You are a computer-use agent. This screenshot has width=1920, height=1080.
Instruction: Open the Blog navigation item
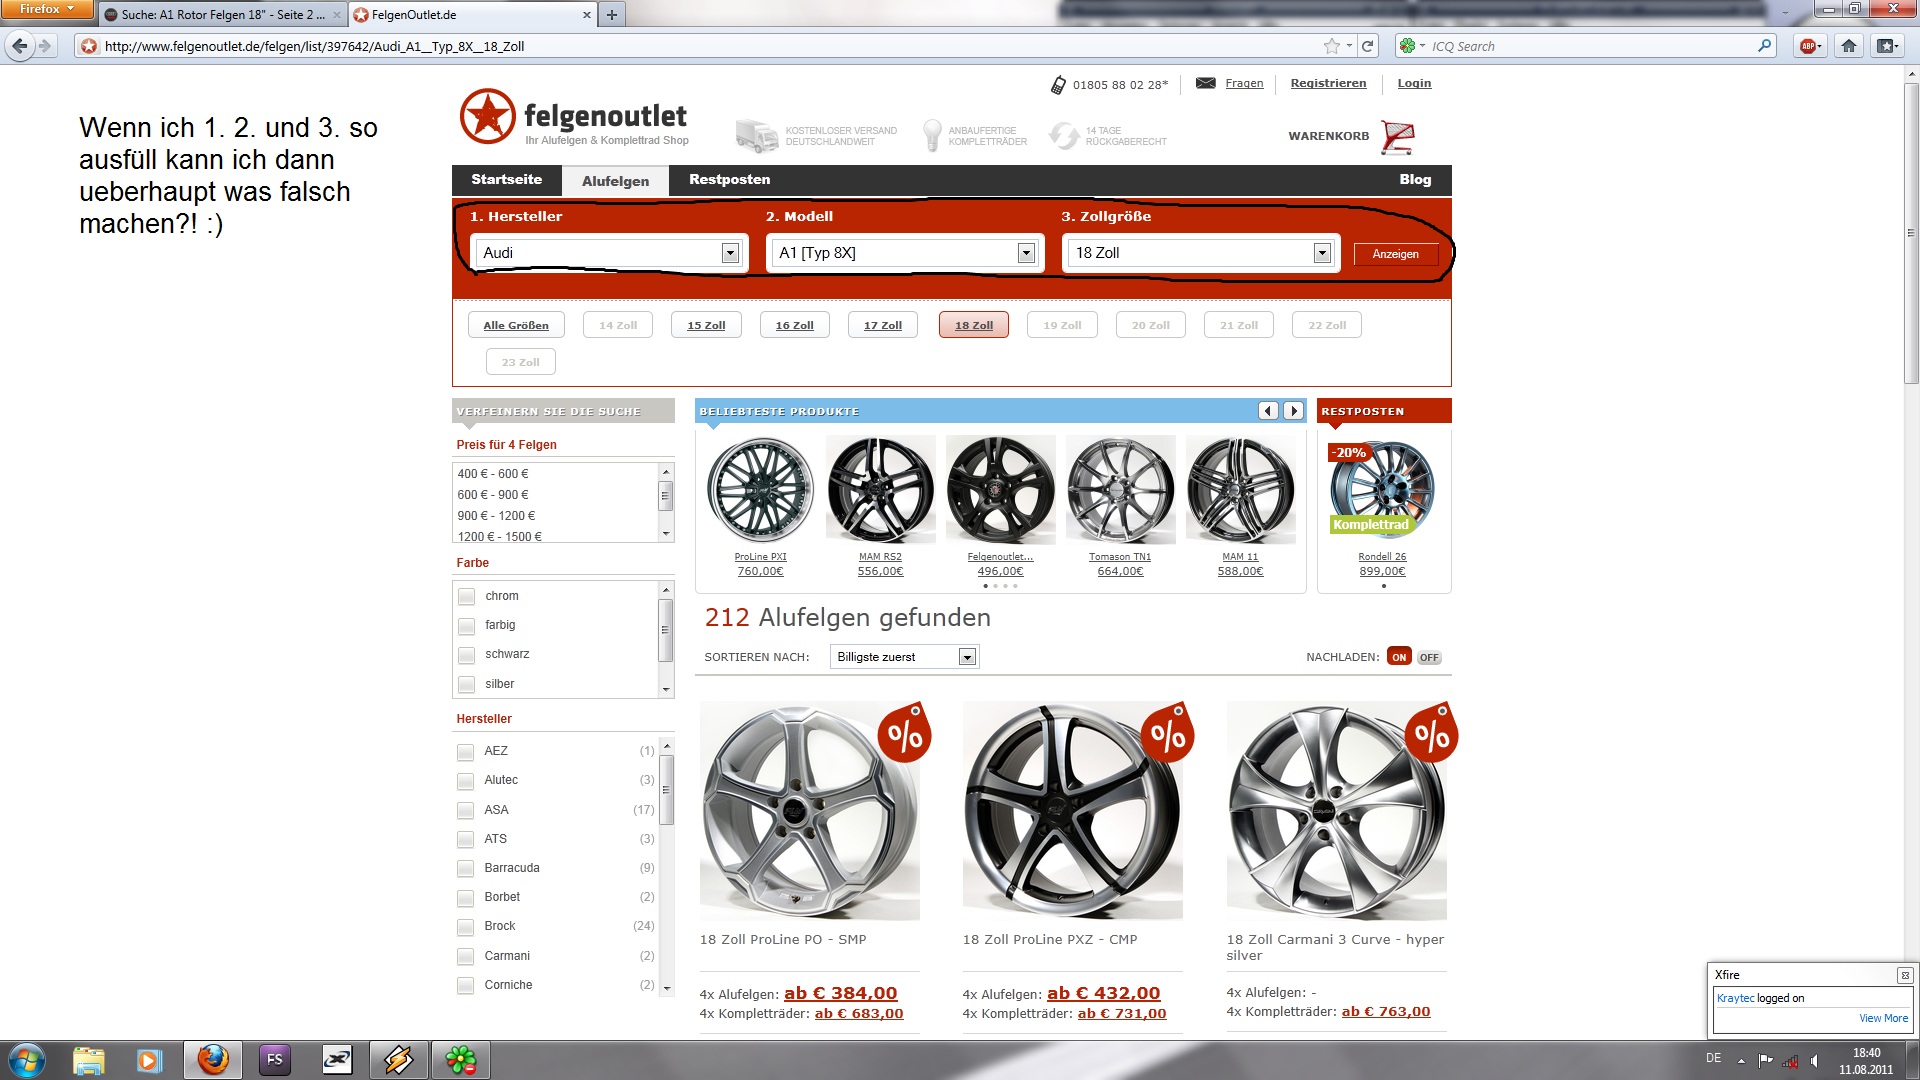click(x=1415, y=180)
